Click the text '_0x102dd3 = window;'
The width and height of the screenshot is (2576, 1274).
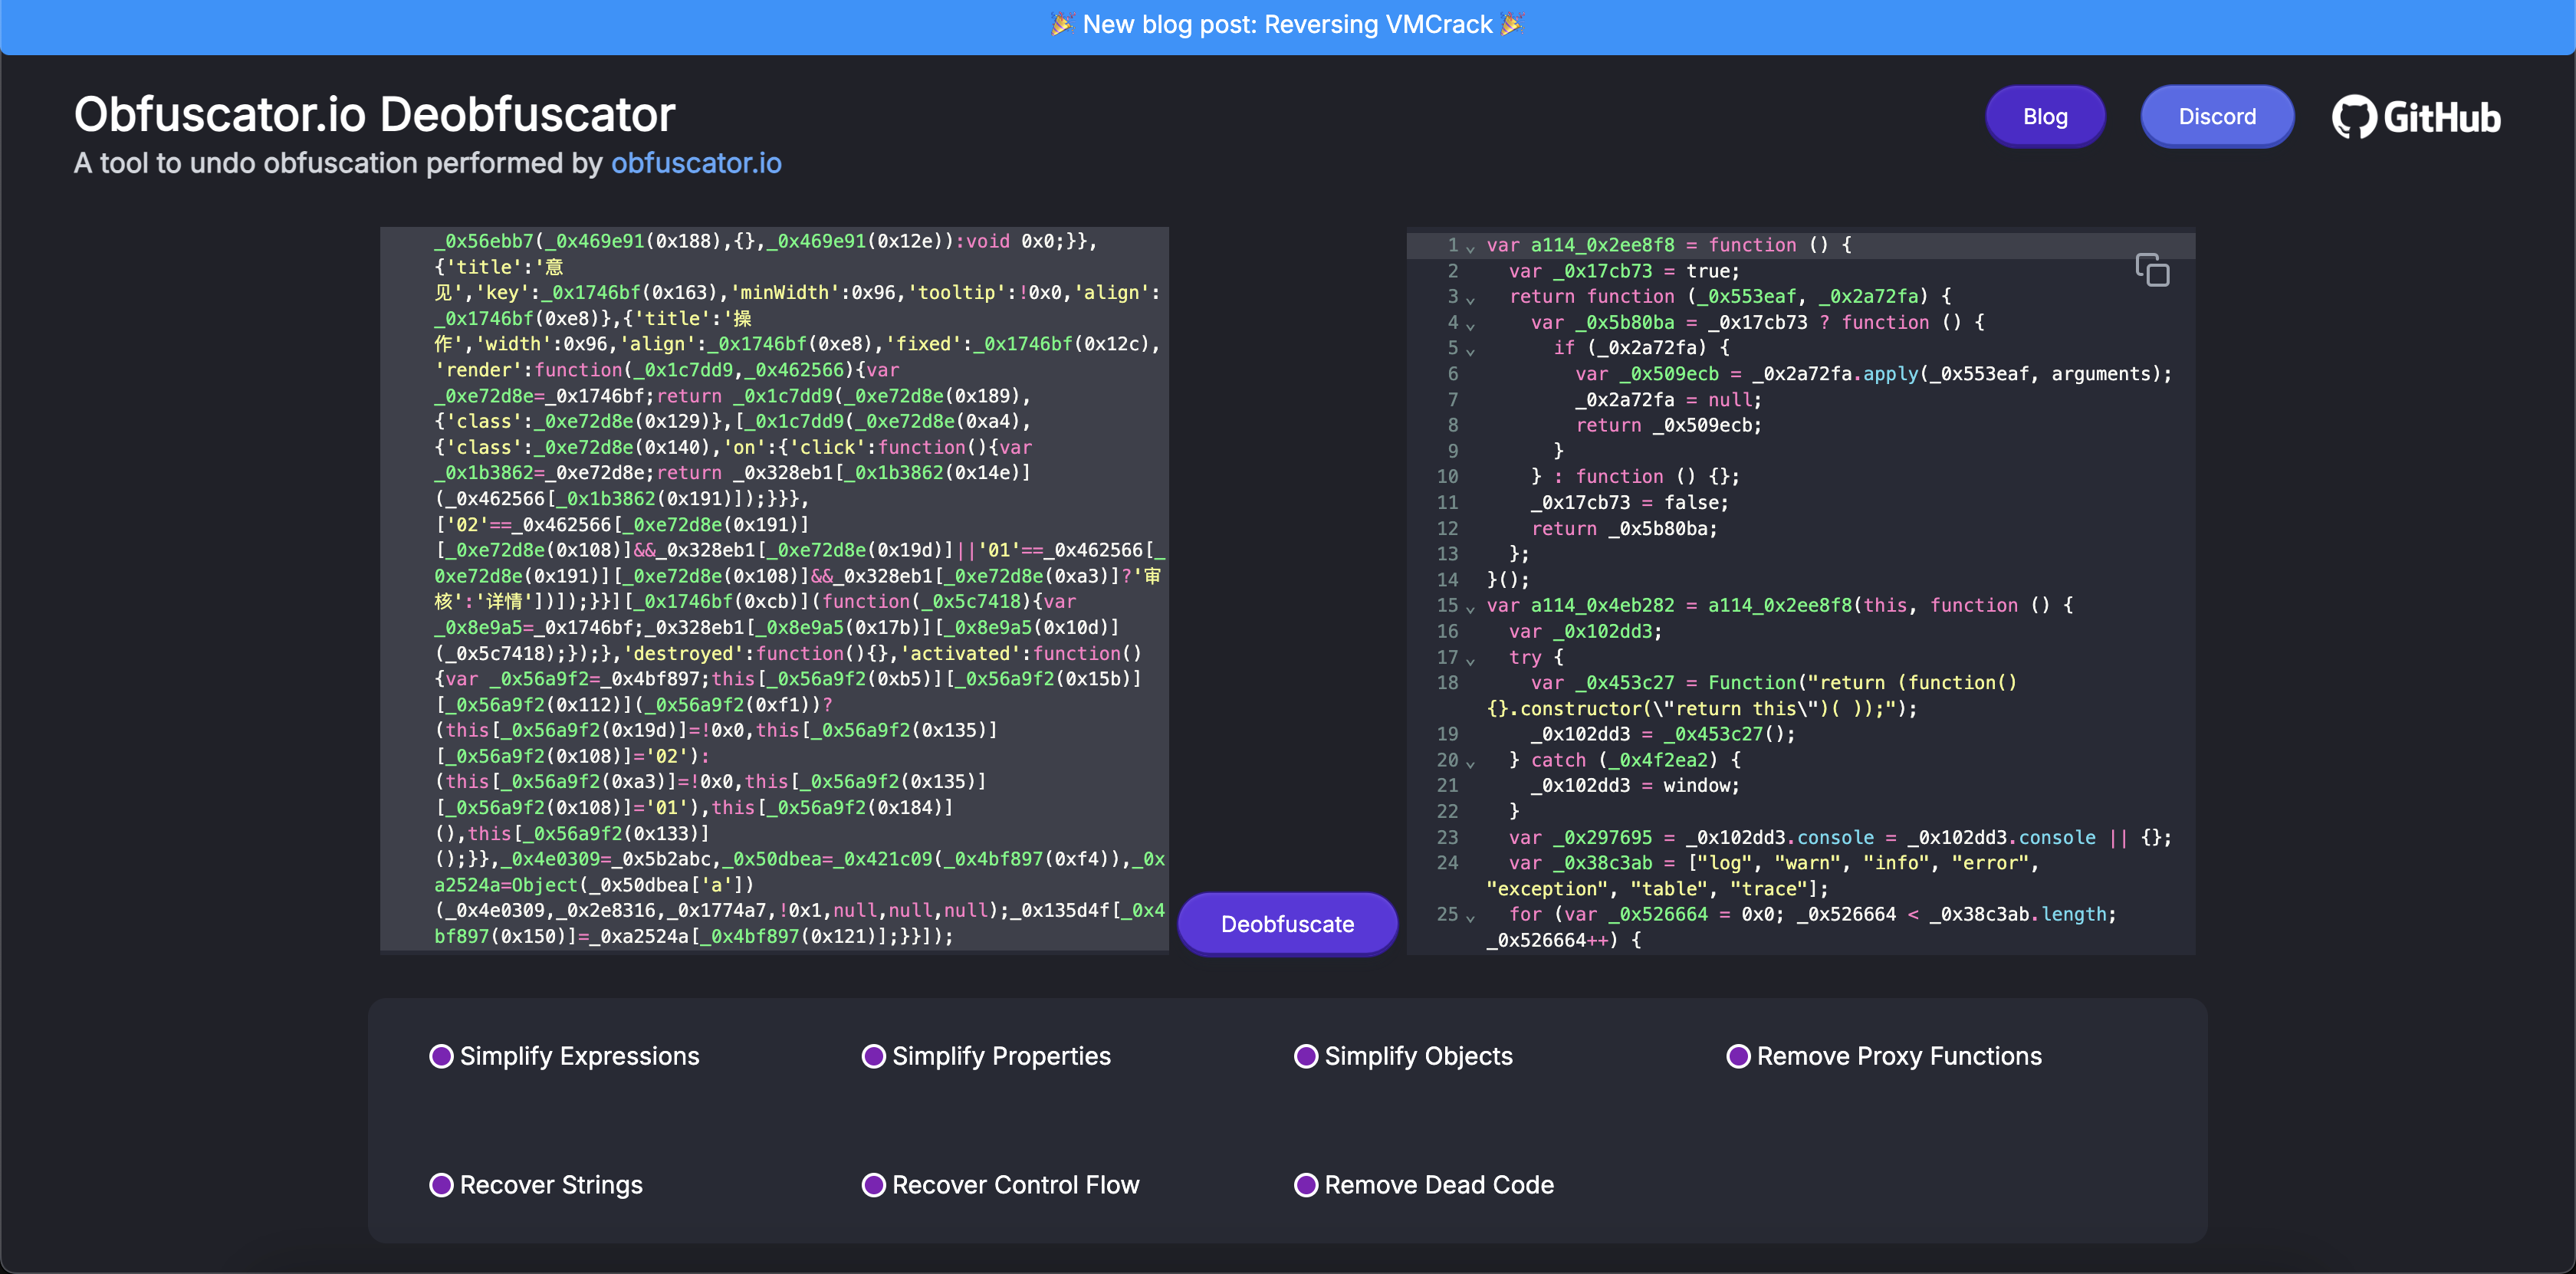pyautogui.click(x=1636, y=786)
